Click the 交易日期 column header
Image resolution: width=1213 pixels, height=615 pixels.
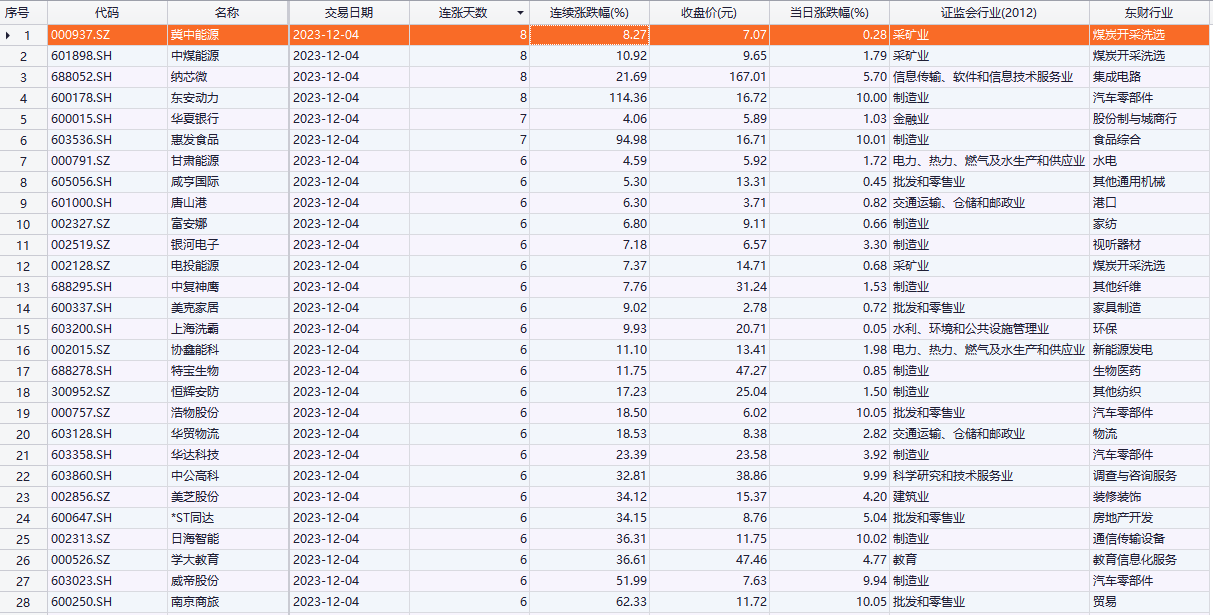[349, 13]
